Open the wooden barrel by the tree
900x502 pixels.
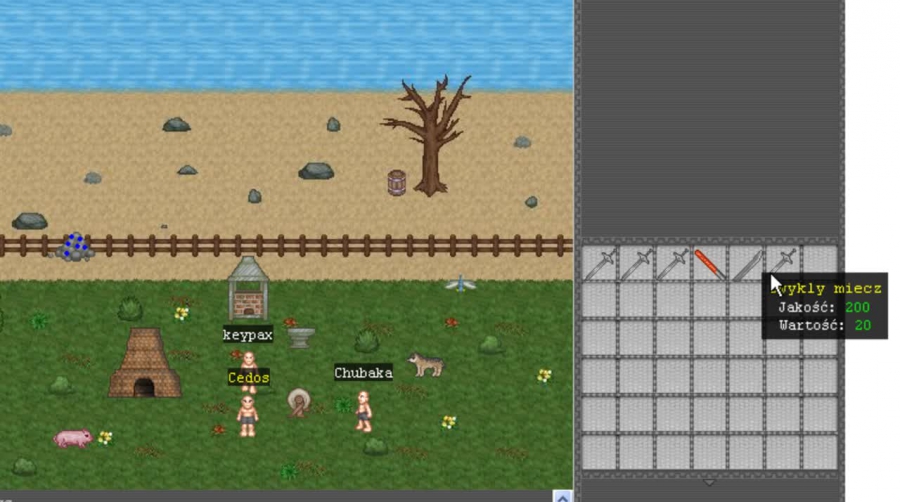tap(397, 183)
